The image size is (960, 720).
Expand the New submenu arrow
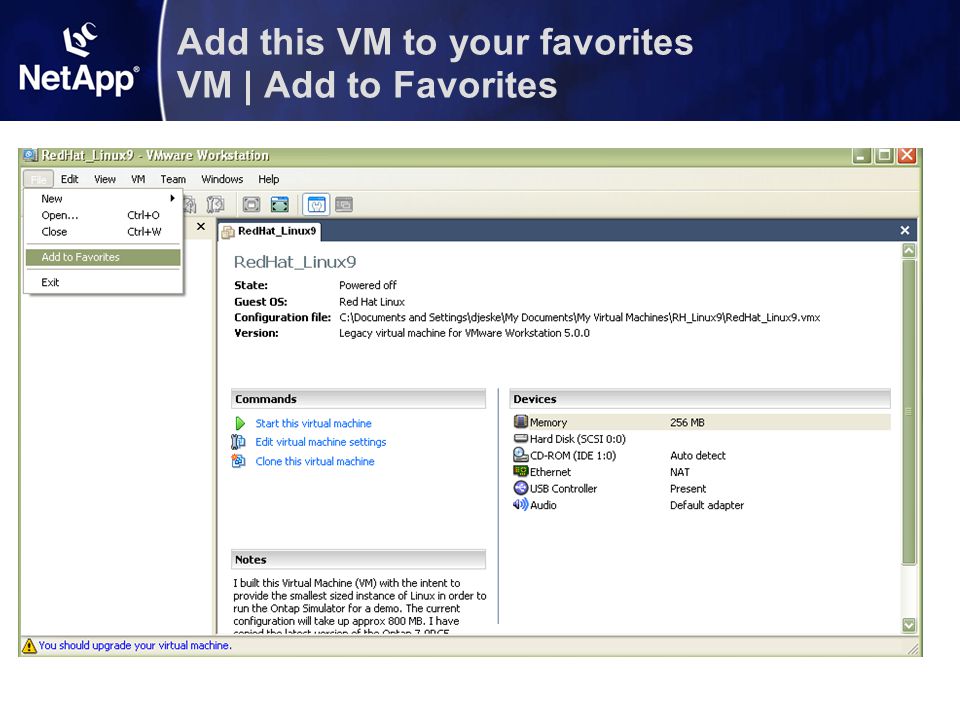click(173, 198)
